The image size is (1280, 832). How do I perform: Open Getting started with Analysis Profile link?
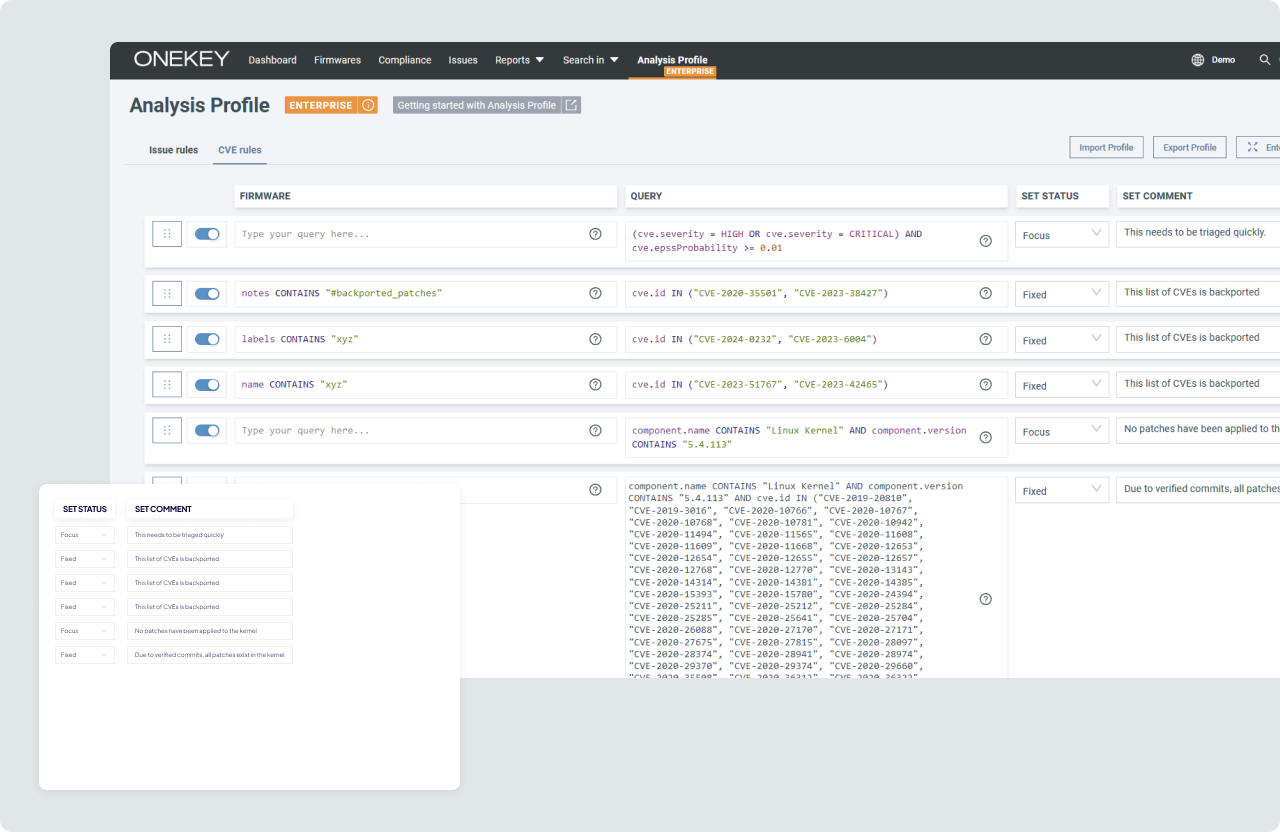(x=487, y=105)
